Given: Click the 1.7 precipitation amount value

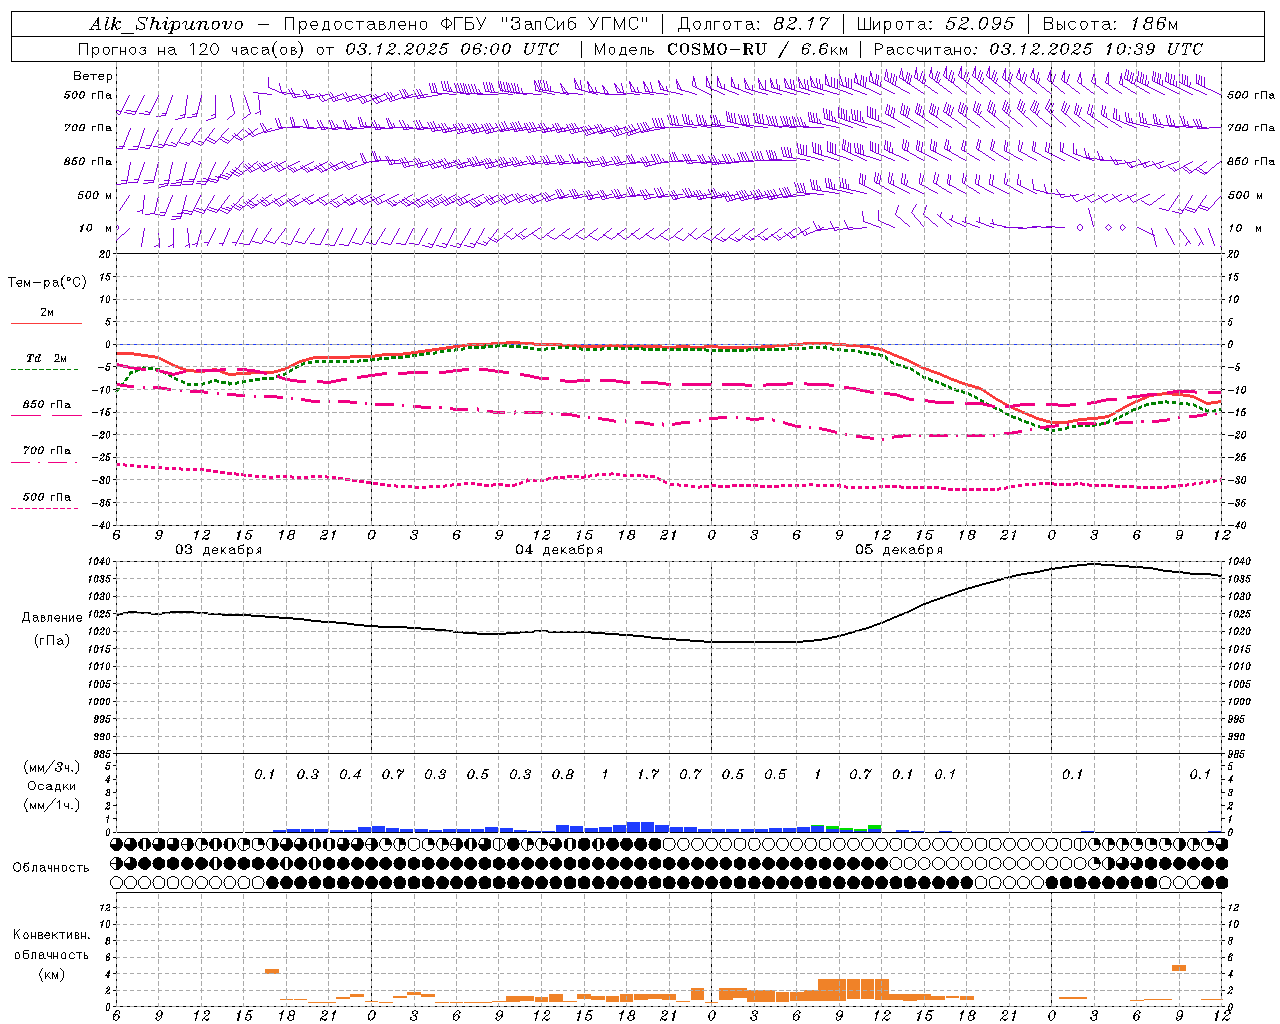Looking at the screenshot, I should 648,774.
